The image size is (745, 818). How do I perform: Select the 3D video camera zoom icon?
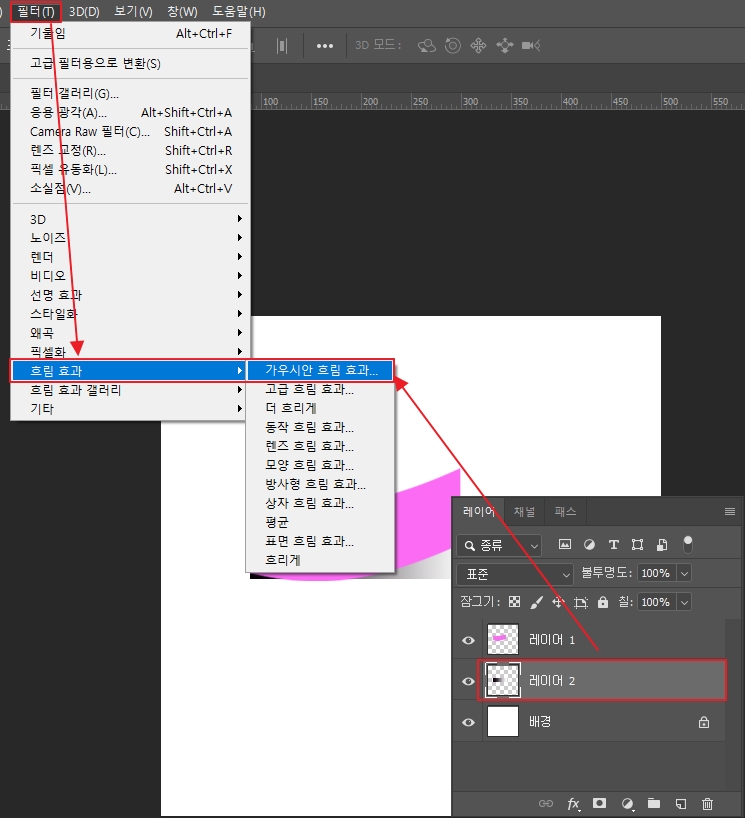click(531, 46)
